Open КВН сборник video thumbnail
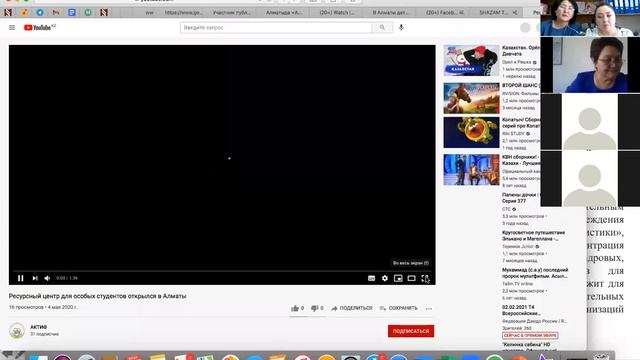 point(471,170)
